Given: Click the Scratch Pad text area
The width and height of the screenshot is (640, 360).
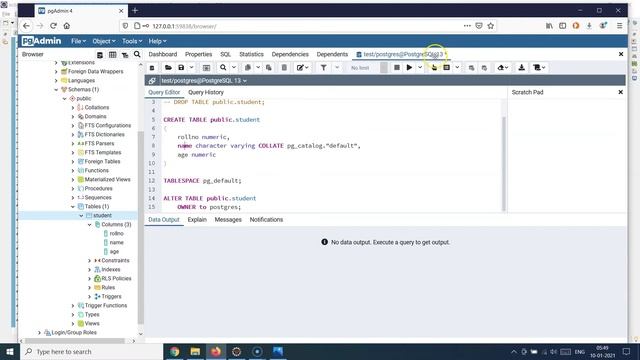Looking at the screenshot, I should 567,155.
